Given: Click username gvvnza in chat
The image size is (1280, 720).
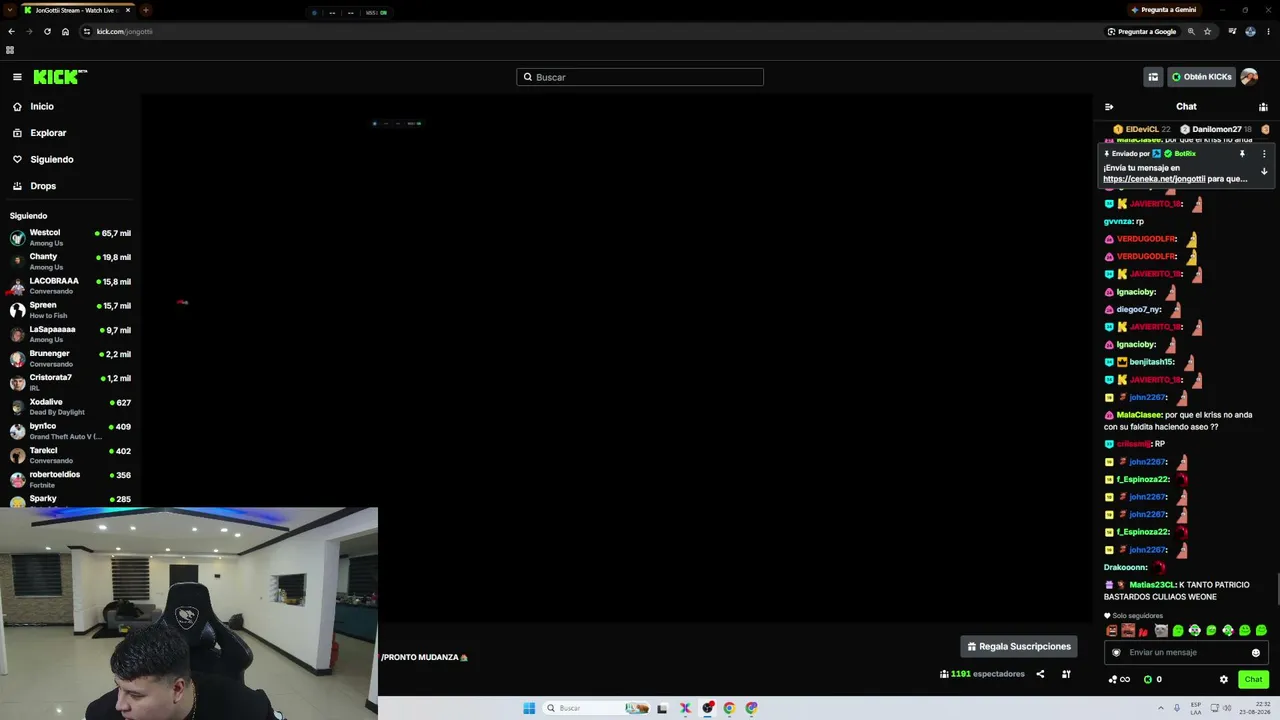Looking at the screenshot, I should click(1118, 221).
